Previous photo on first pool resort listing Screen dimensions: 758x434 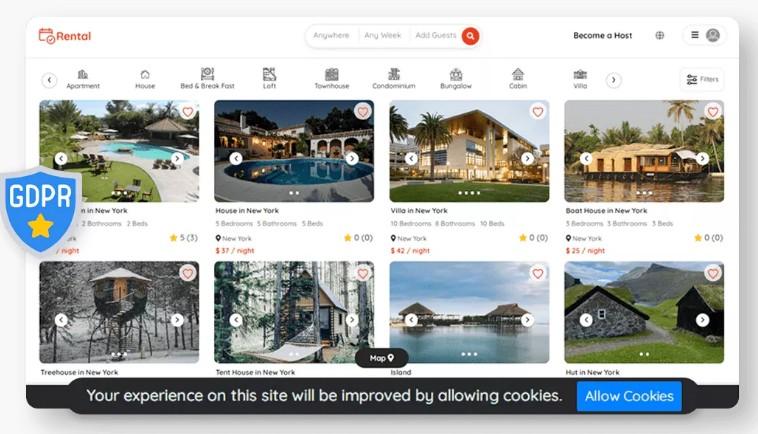[61, 158]
